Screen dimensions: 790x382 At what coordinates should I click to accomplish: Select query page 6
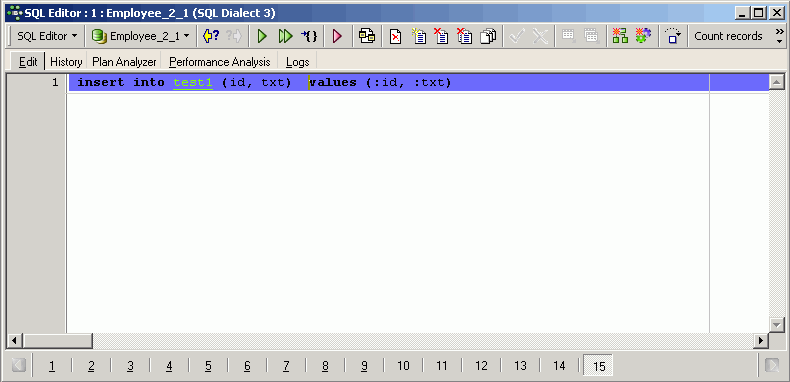click(x=247, y=366)
